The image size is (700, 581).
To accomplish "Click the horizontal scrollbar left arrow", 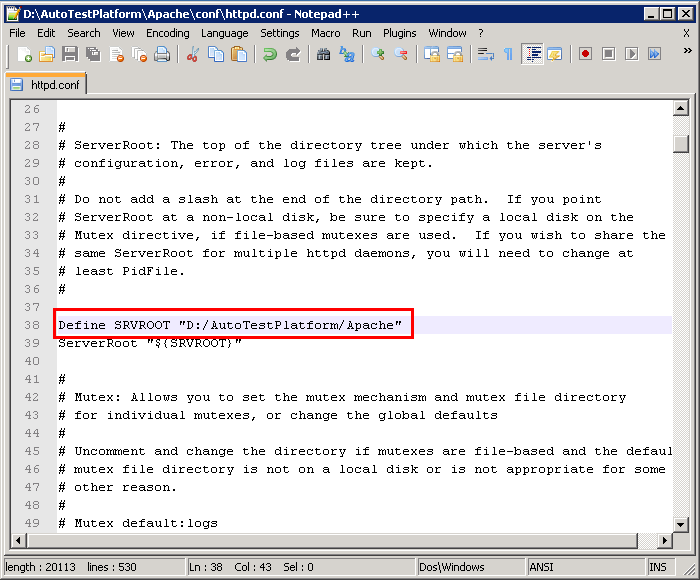I will coord(18,541).
